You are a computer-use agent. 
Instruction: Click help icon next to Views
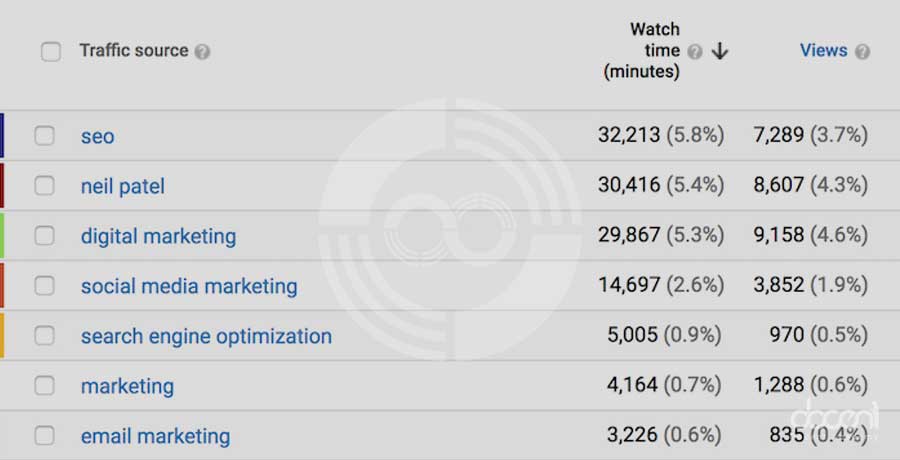click(x=862, y=52)
